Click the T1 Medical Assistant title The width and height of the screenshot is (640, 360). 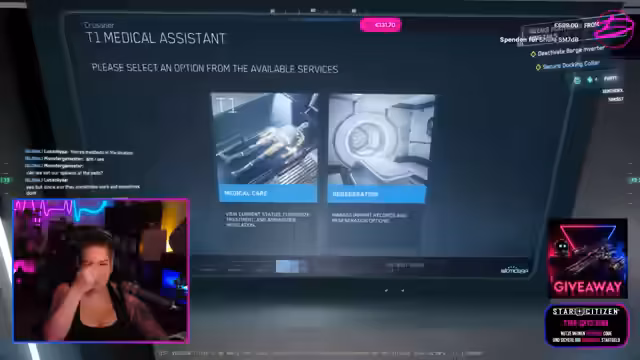coord(156,38)
